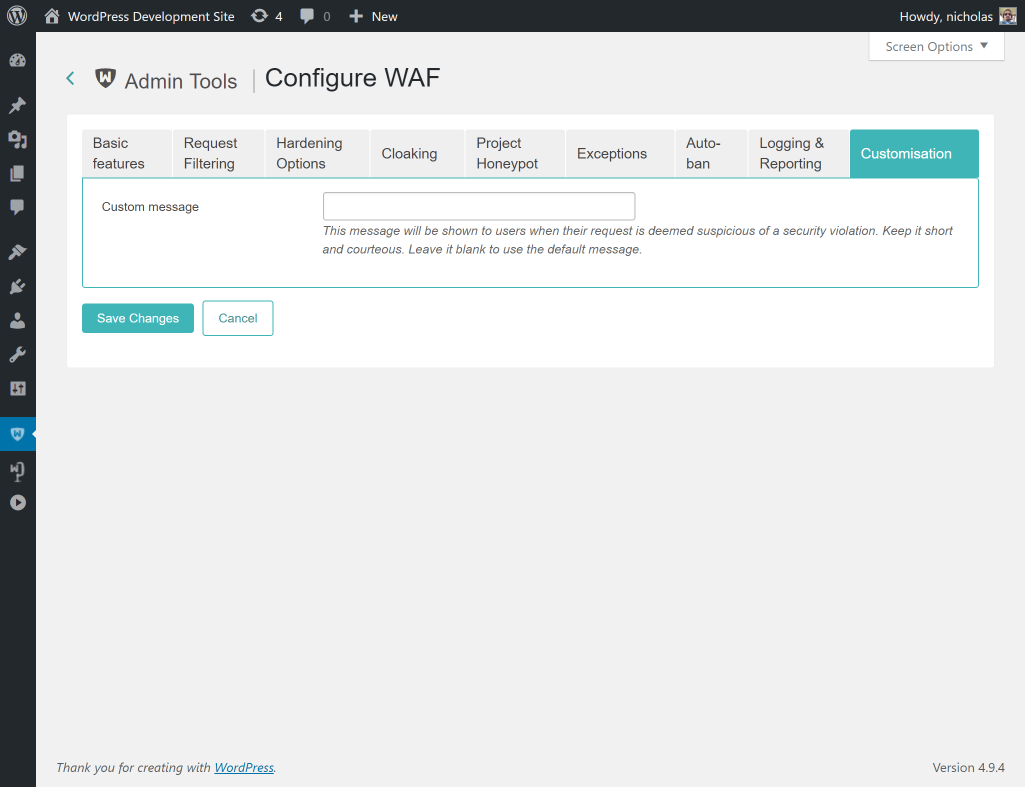Switch to the Basic features tab
The height and width of the screenshot is (787, 1025).
click(127, 154)
